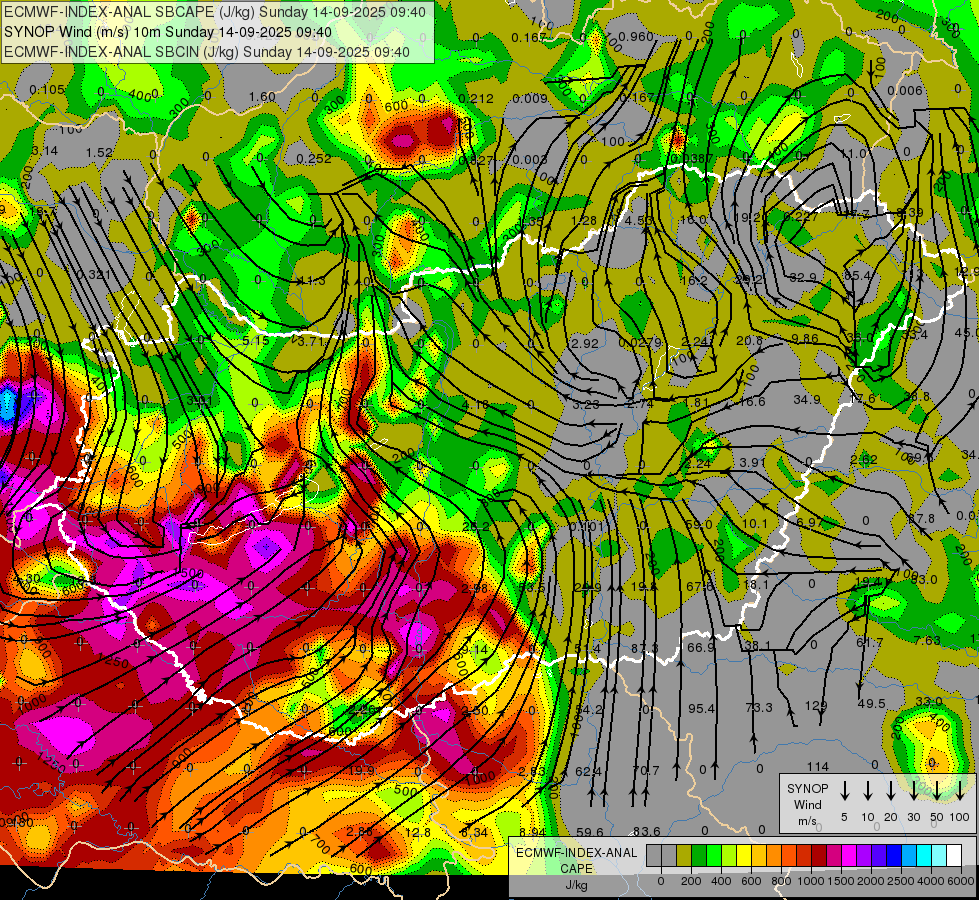Viewport: 979px width, 900px height.
Task: Click the J/kg unit label in legend
Action: 576,885
